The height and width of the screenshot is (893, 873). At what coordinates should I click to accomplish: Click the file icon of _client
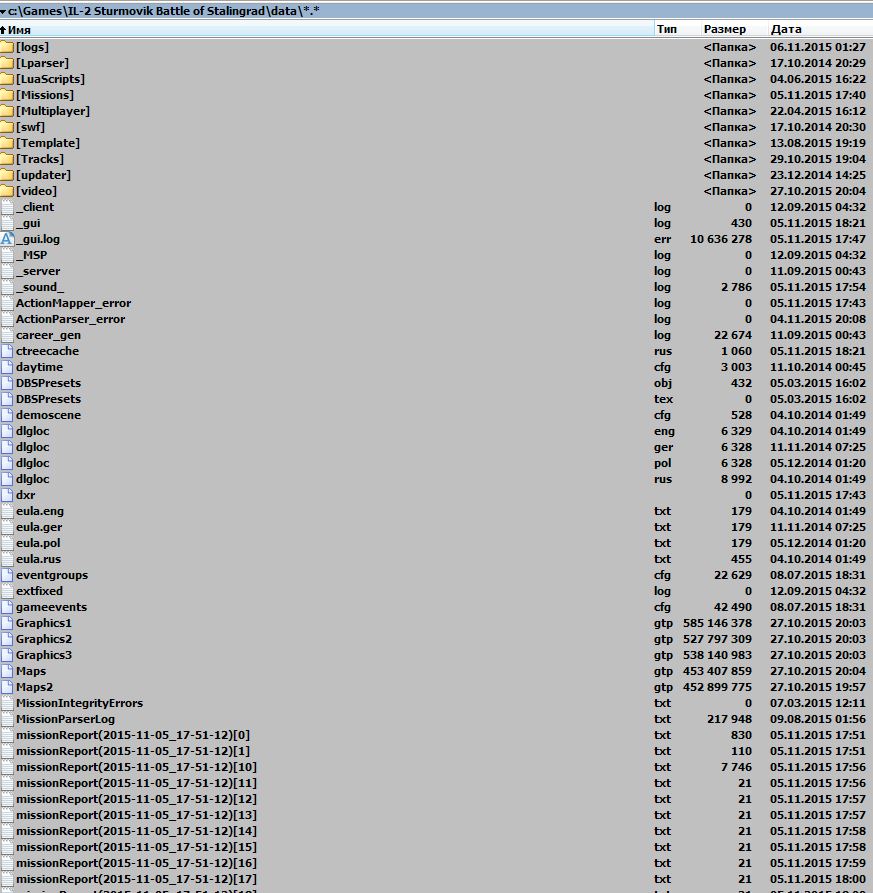coord(7,207)
